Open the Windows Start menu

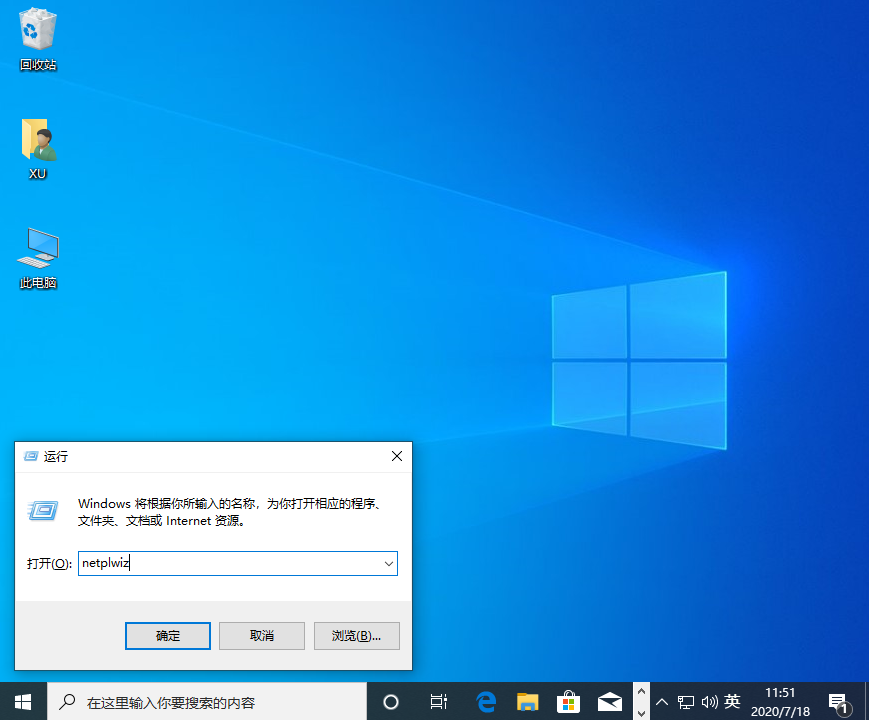tap(22, 701)
